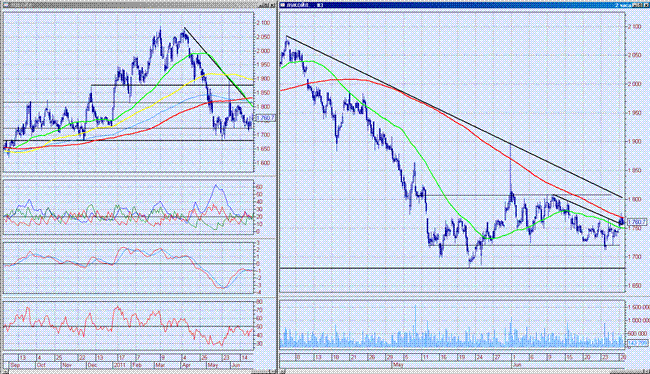Image resolution: width=650 pixels, height=374 pixels.
Task: Click the '2 часа' timeframe label in right title bar
Action: [x=623, y=5]
